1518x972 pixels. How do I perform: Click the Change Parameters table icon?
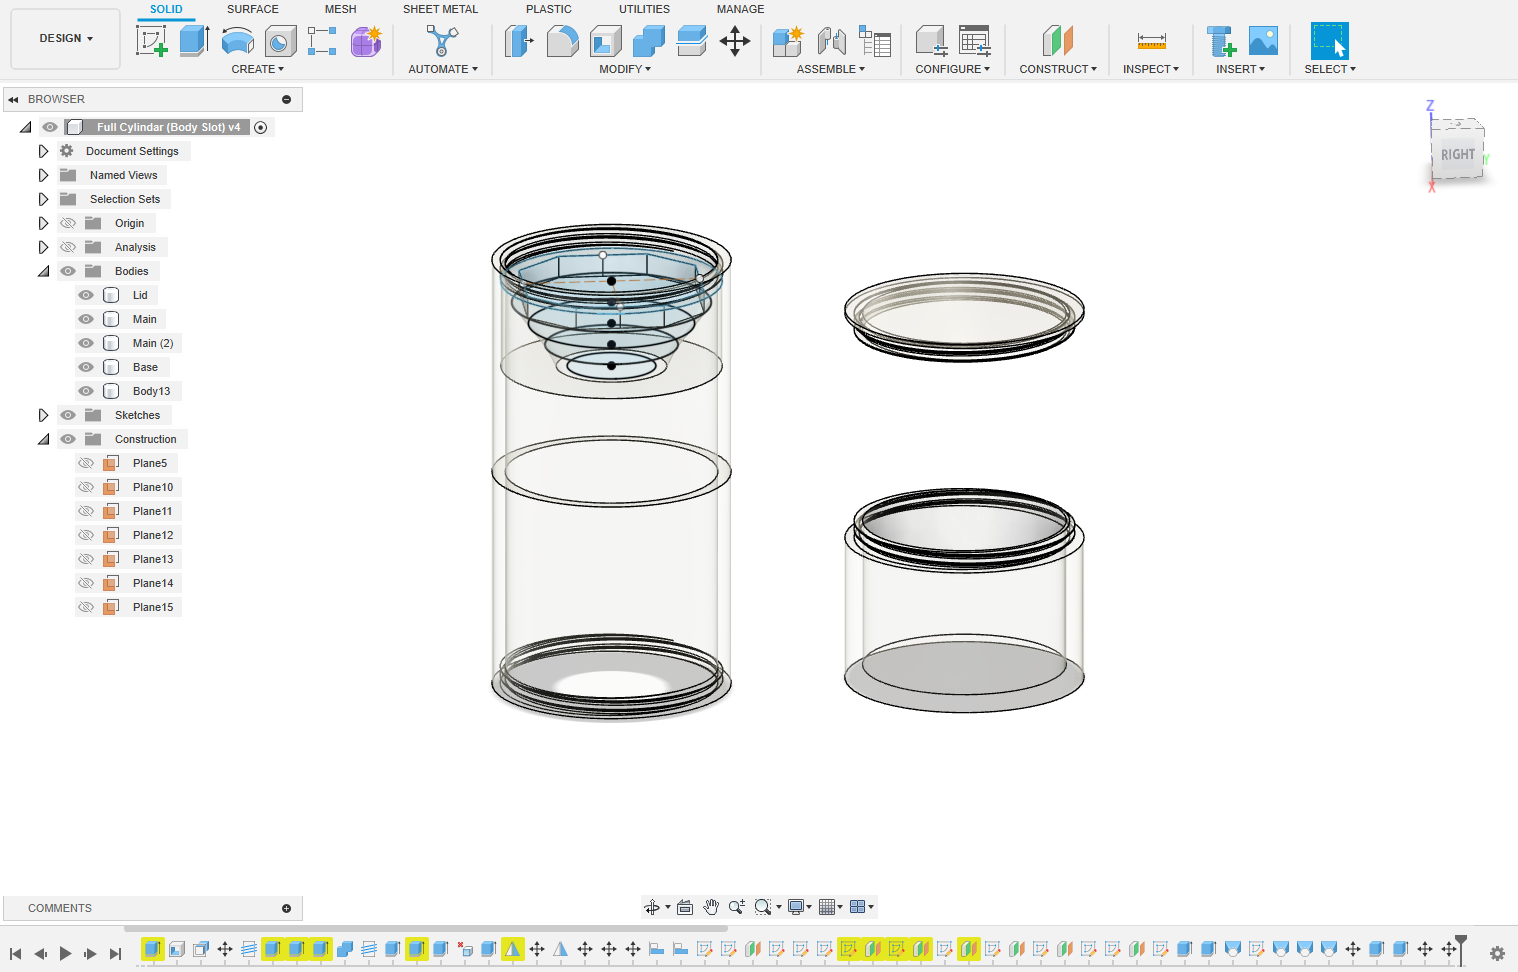874,41
